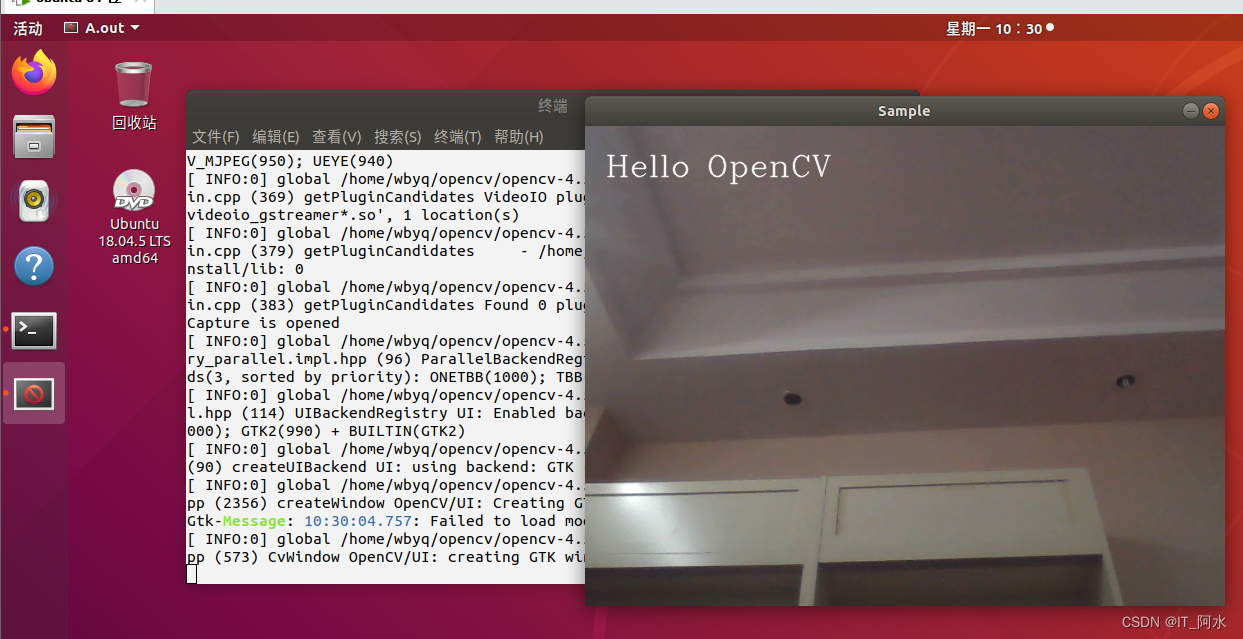Minimize the Sample window

coord(1191,111)
